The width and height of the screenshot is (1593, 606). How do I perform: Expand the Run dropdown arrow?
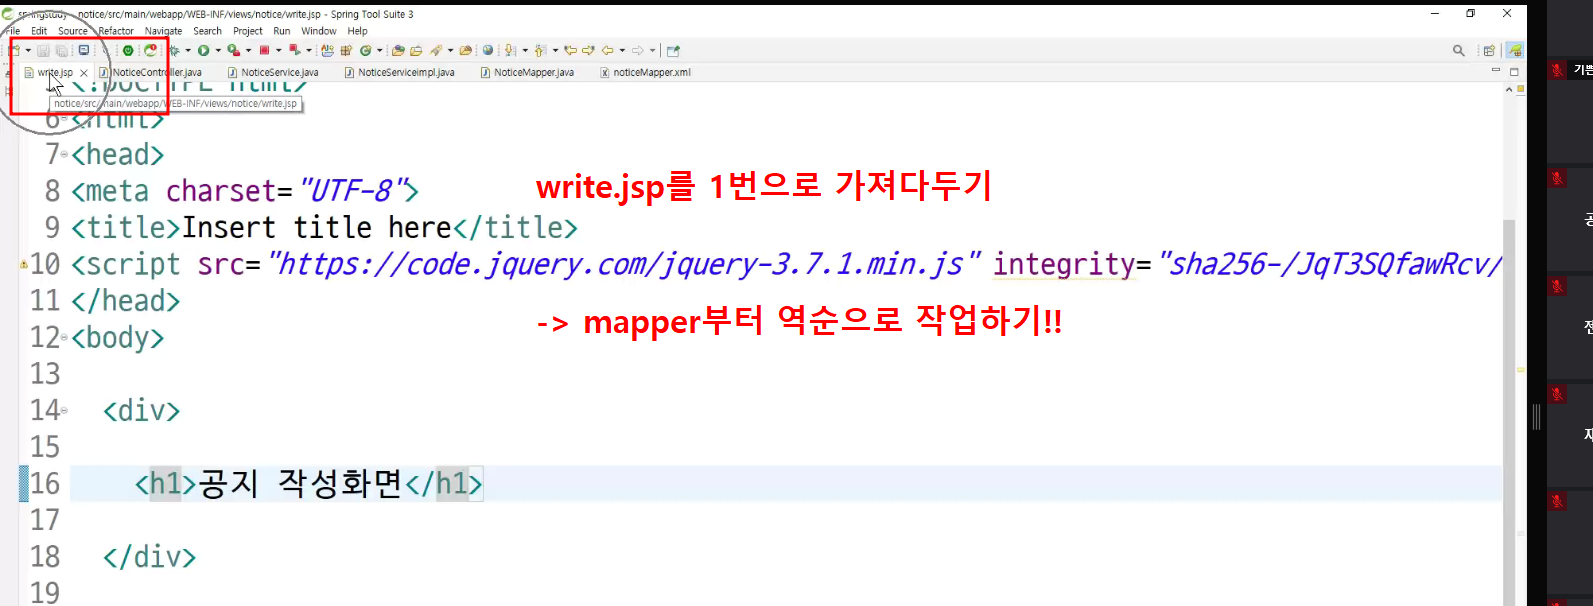218,50
